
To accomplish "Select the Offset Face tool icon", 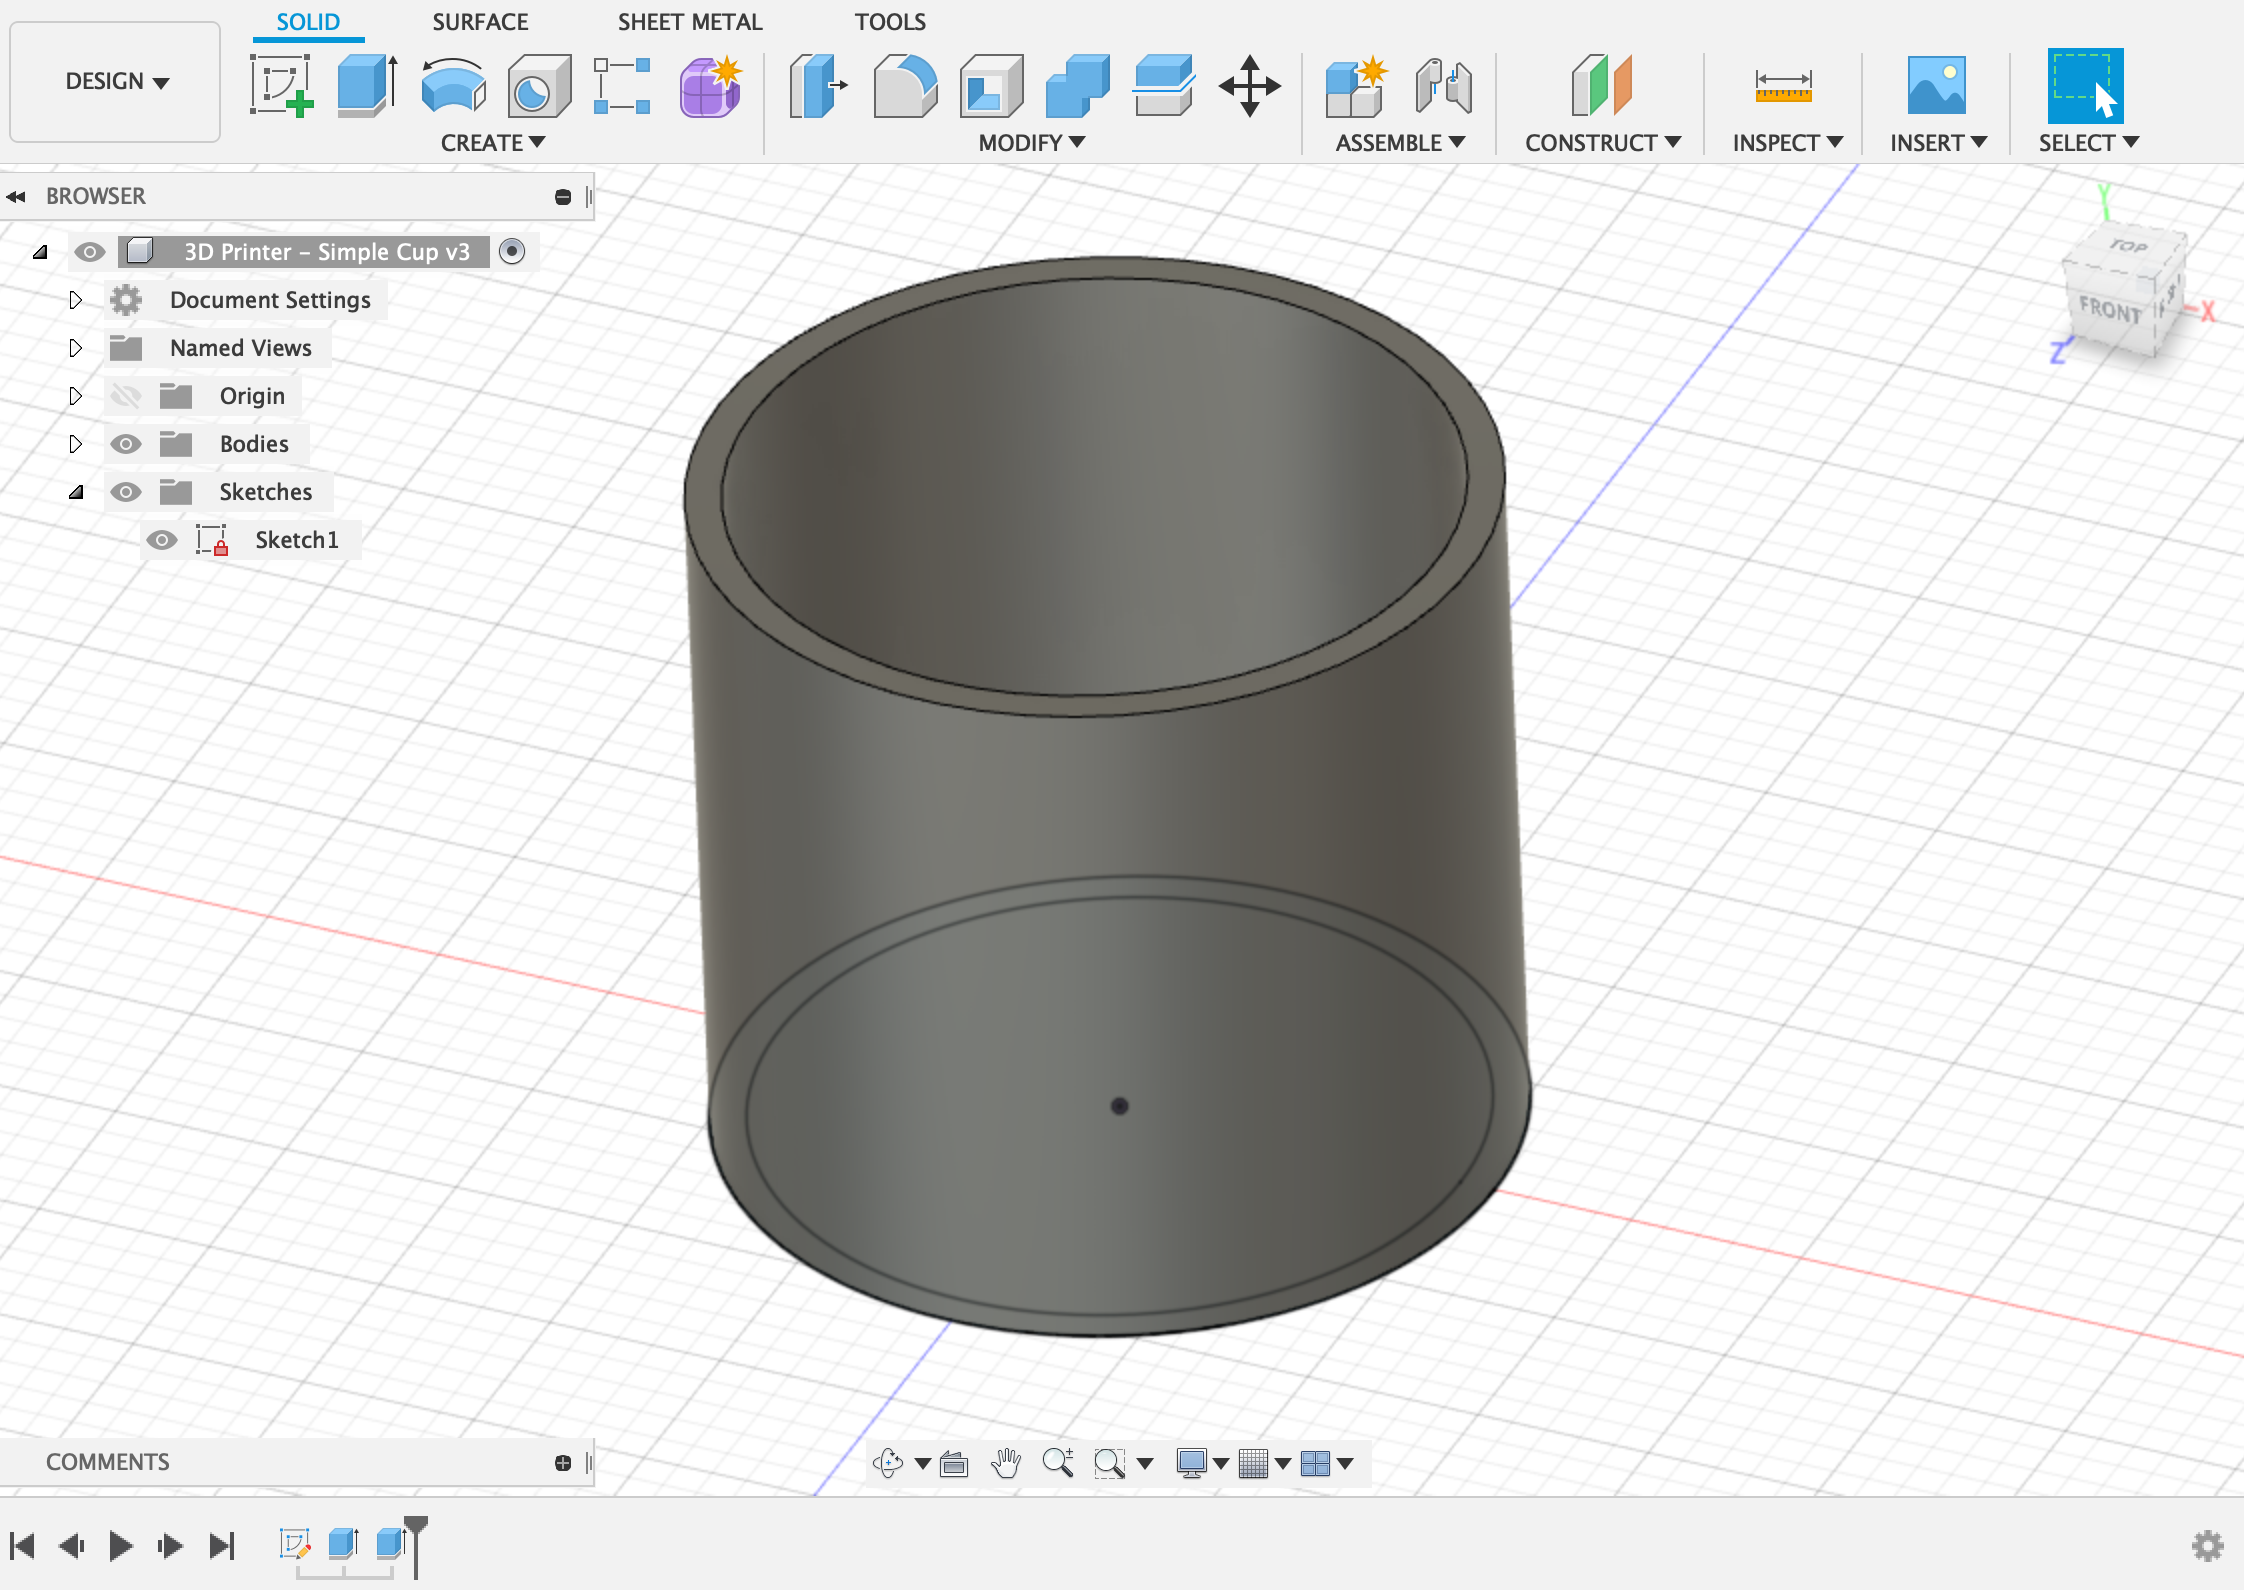I will tap(1163, 86).
